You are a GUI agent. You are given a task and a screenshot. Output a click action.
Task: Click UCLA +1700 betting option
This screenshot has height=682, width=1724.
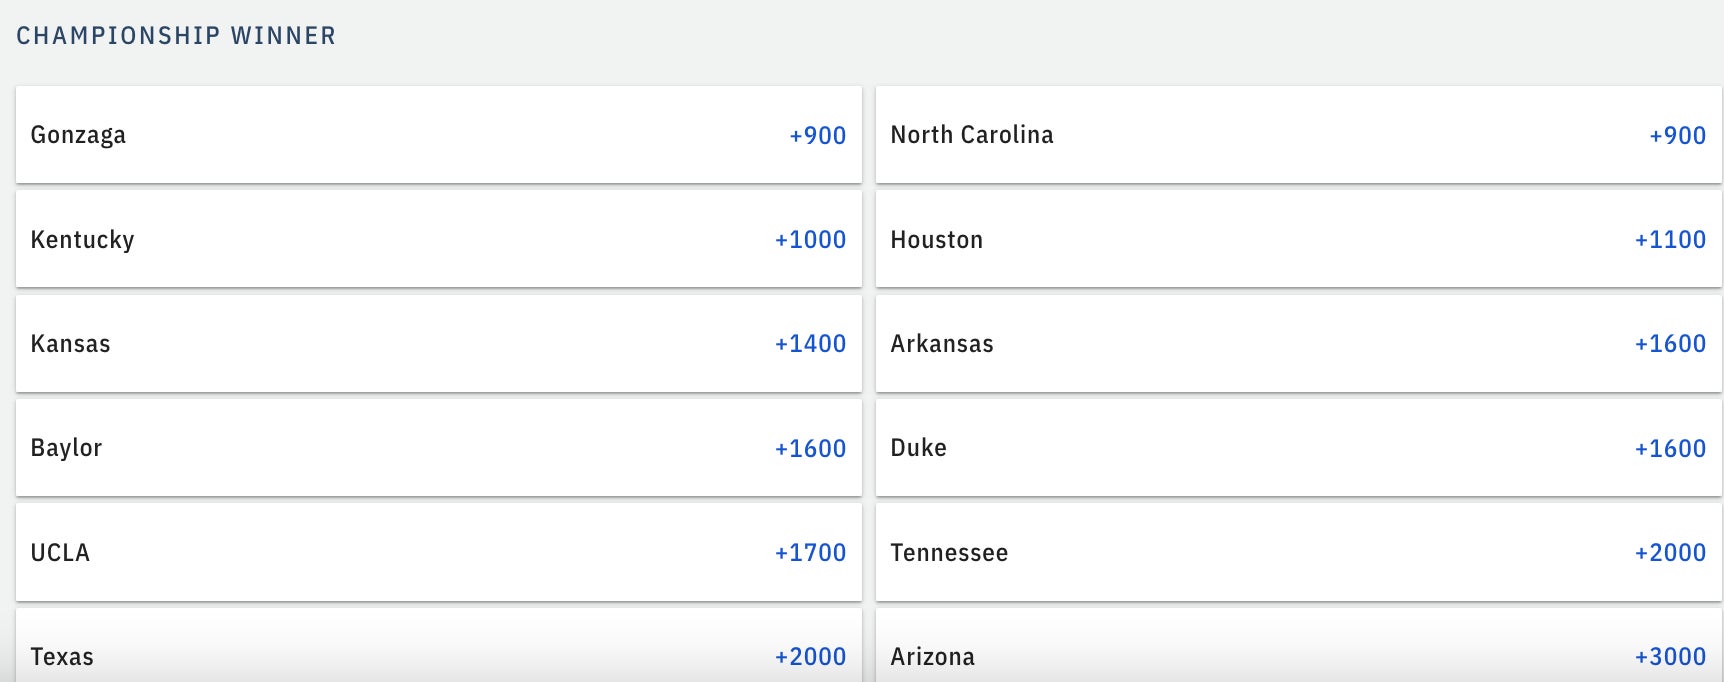point(438,552)
